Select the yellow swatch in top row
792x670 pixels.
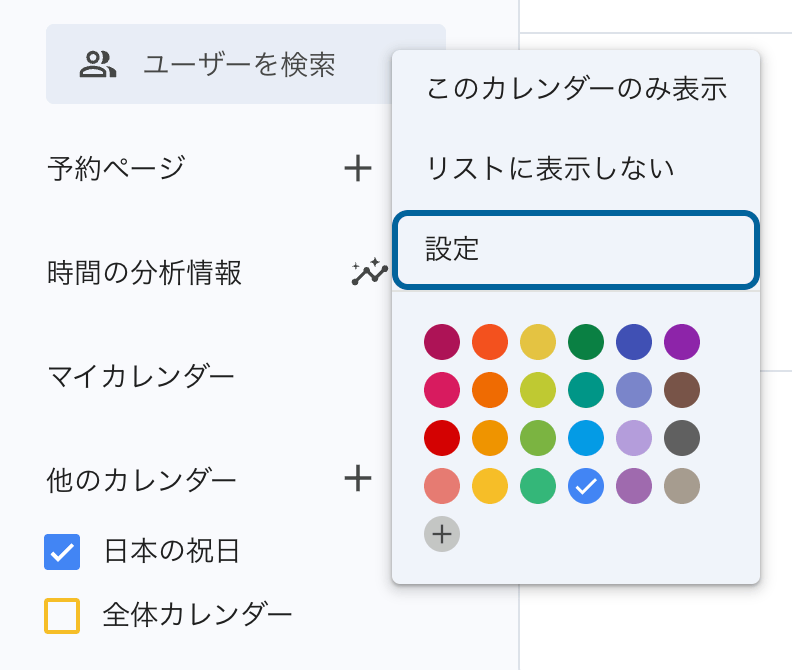[x=538, y=342]
